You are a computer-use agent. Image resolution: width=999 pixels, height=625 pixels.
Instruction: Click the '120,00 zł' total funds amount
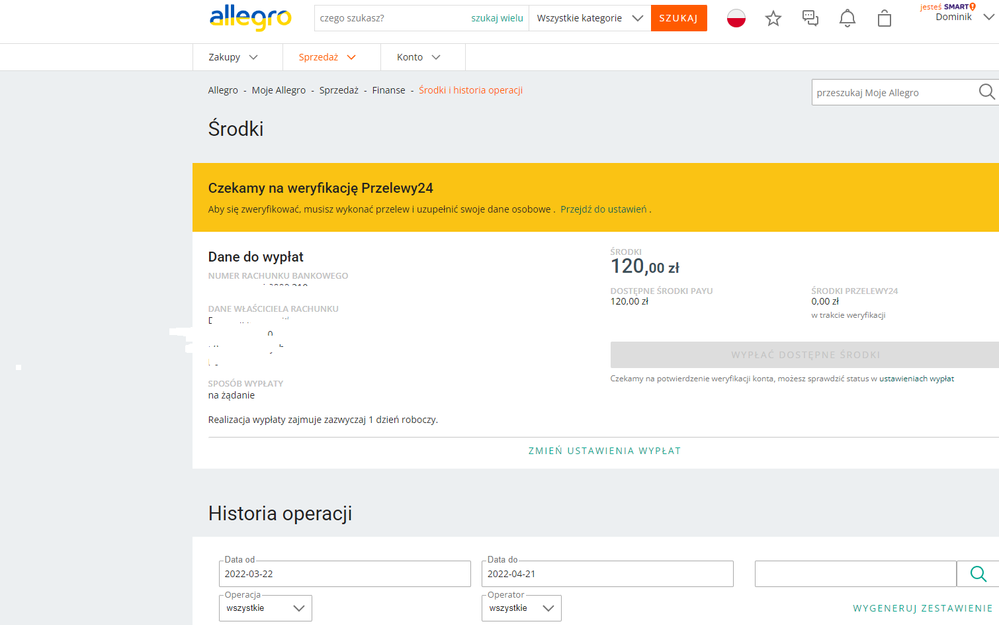(x=645, y=266)
